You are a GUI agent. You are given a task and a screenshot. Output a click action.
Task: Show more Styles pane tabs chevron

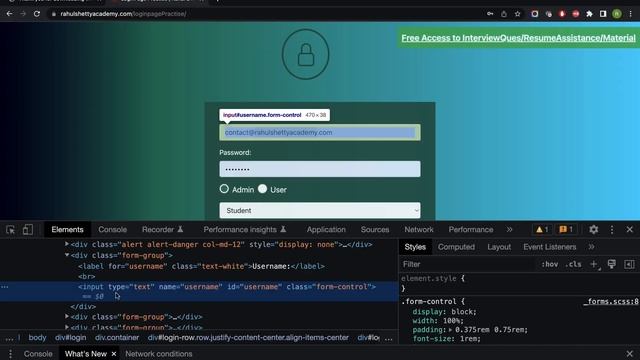tap(591, 247)
